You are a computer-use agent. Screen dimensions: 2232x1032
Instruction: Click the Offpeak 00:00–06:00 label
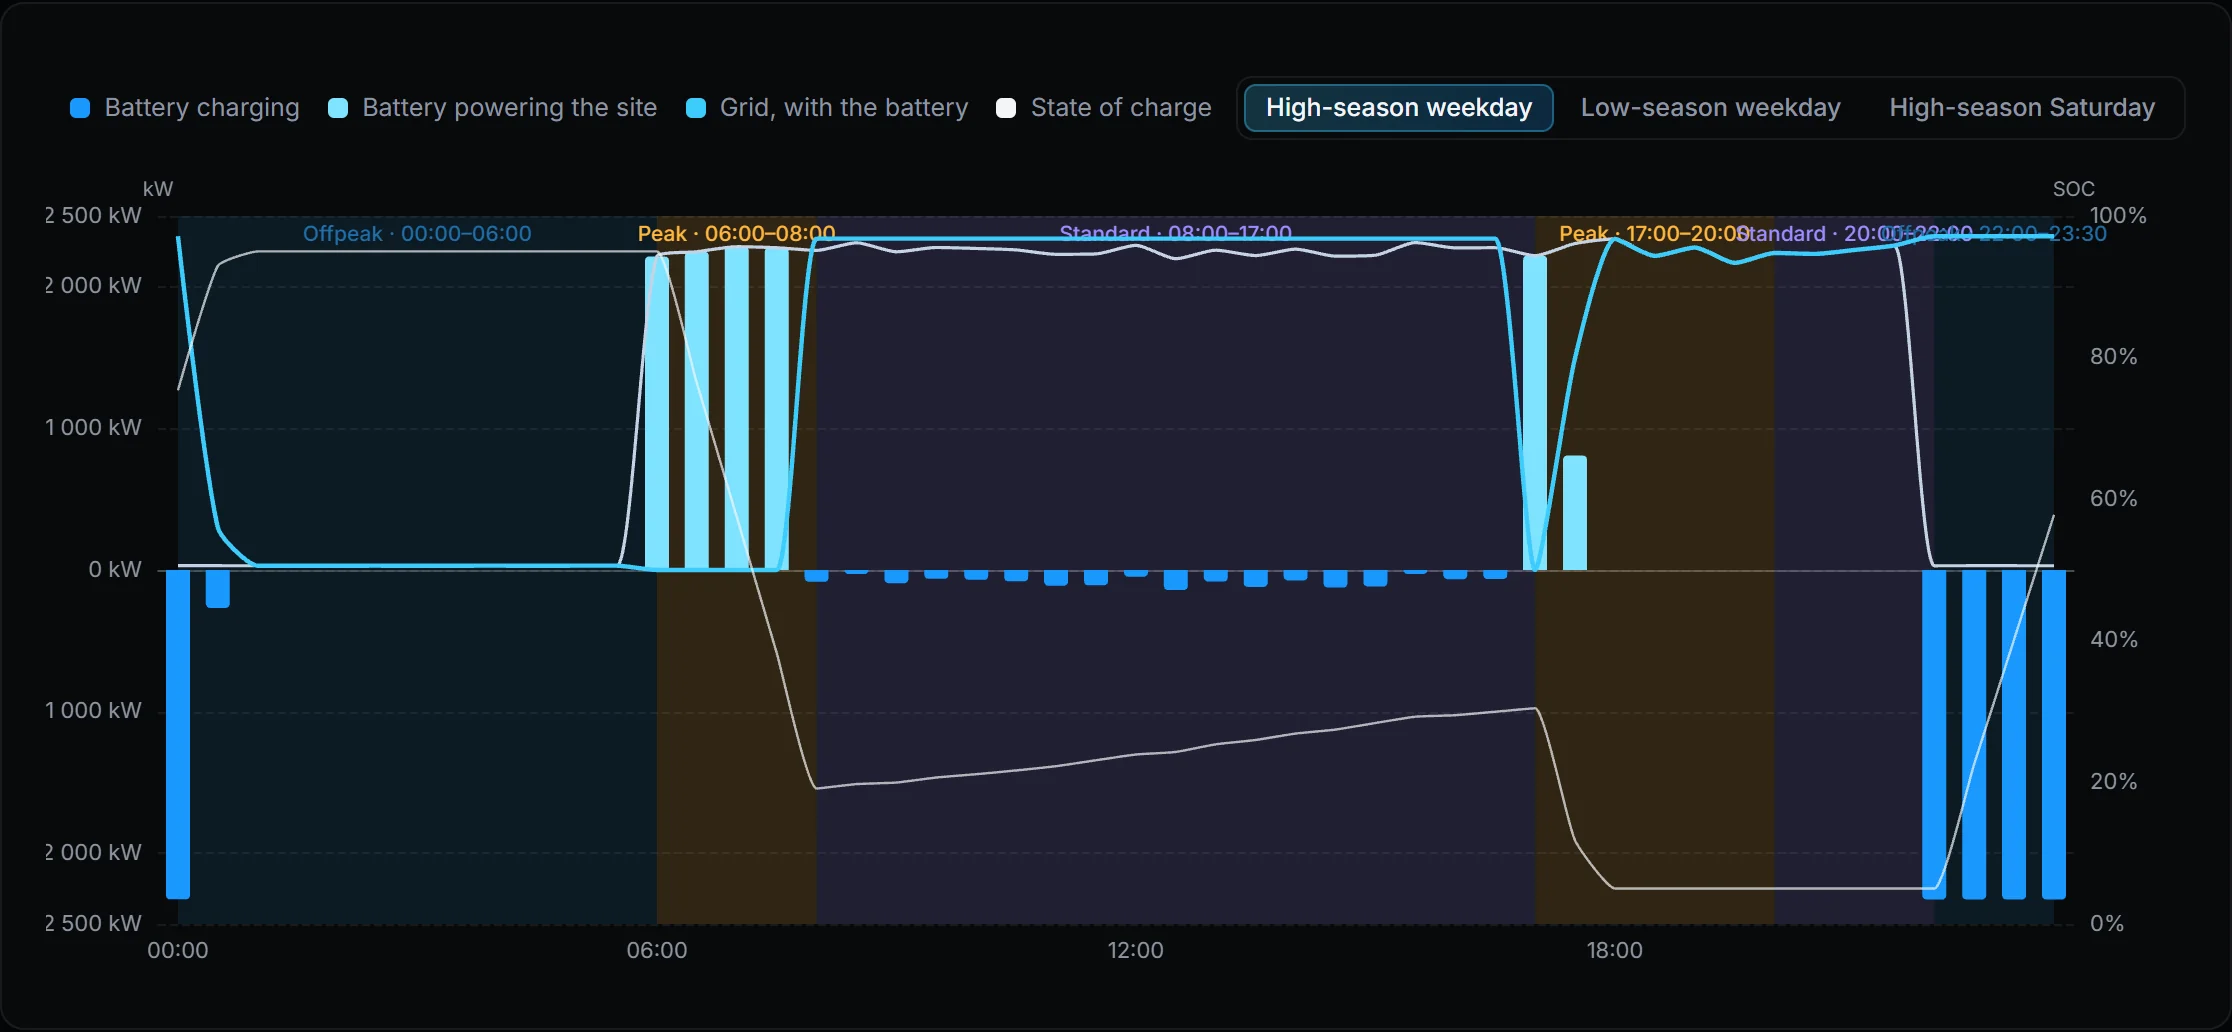[x=417, y=234]
